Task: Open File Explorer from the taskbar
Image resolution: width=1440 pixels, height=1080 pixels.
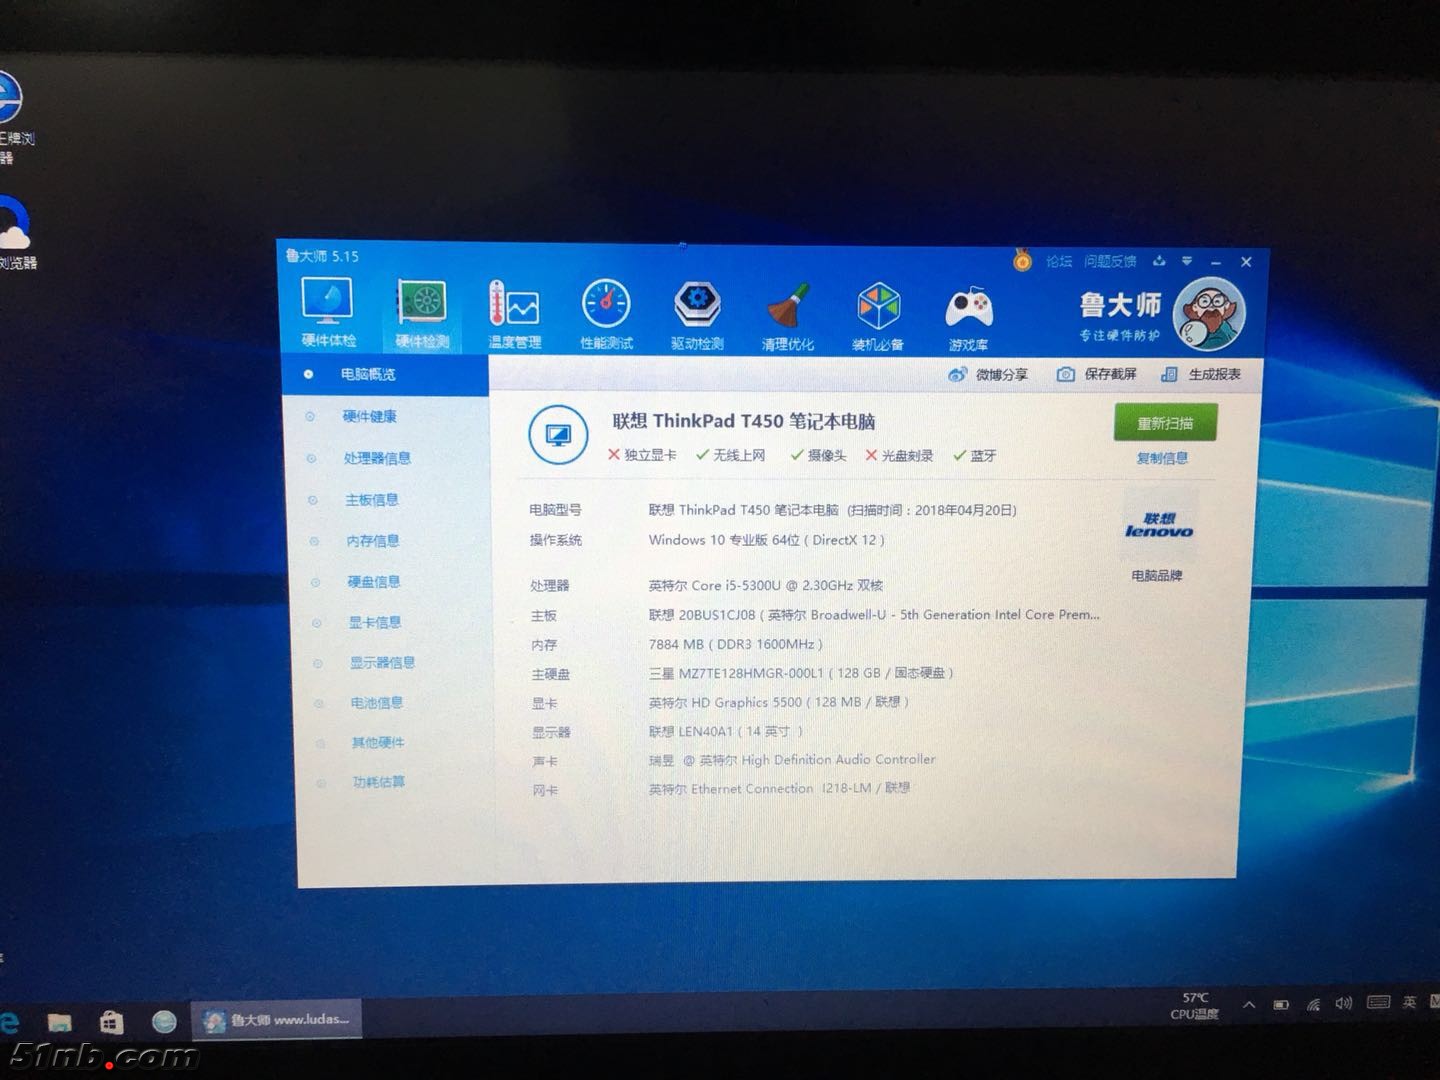Action: pyautogui.click(x=60, y=1021)
